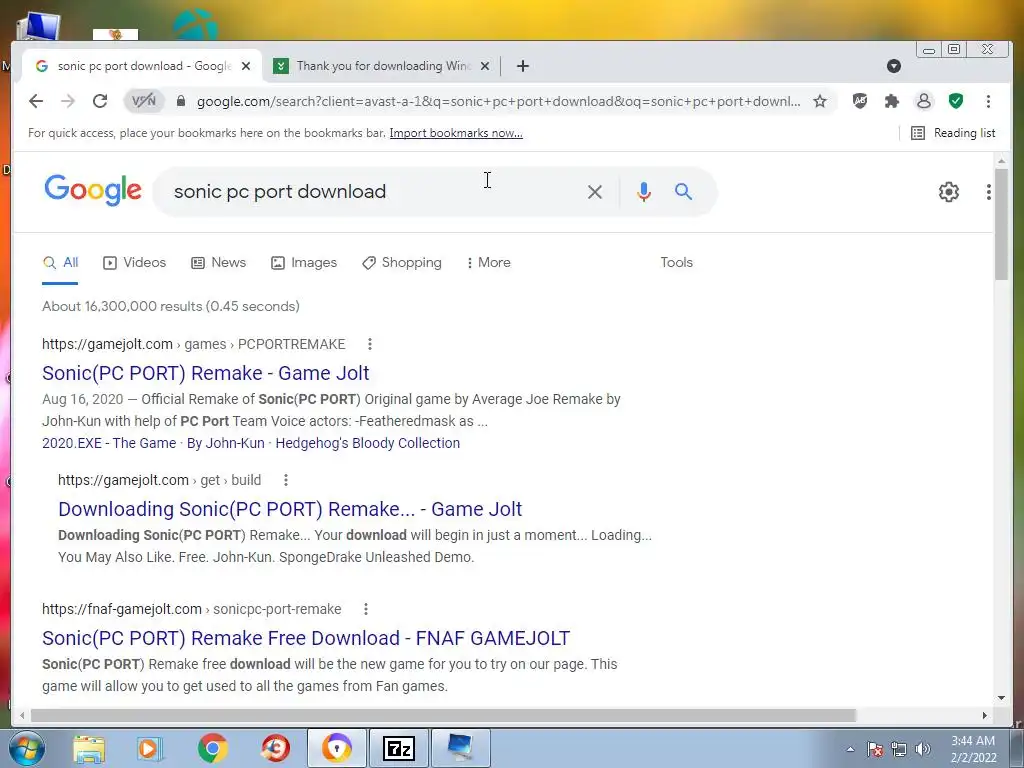The image size is (1024, 768).
Task: Submit search with magnifier icon
Action: click(683, 191)
